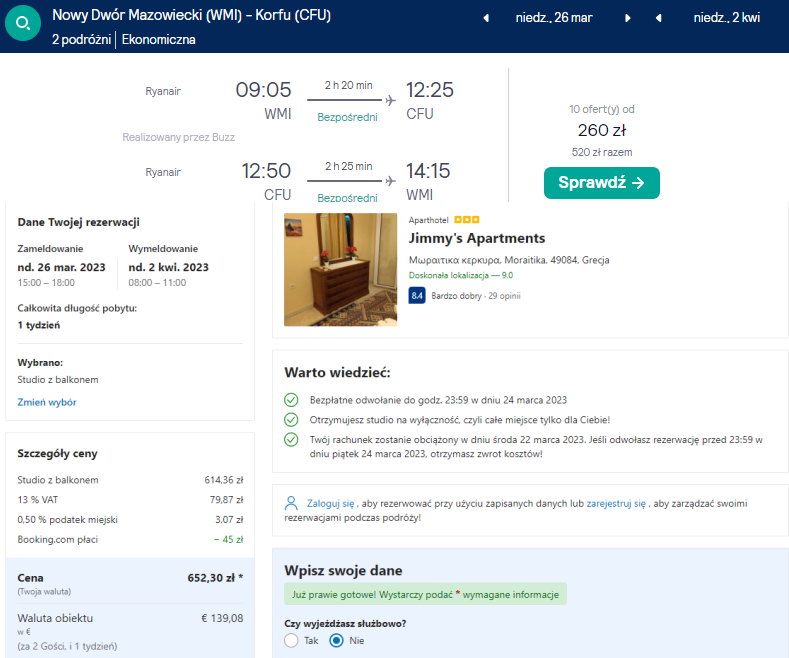Click return flight airplane icon
789x658 pixels.
pyautogui.click(x=390, y=181)
